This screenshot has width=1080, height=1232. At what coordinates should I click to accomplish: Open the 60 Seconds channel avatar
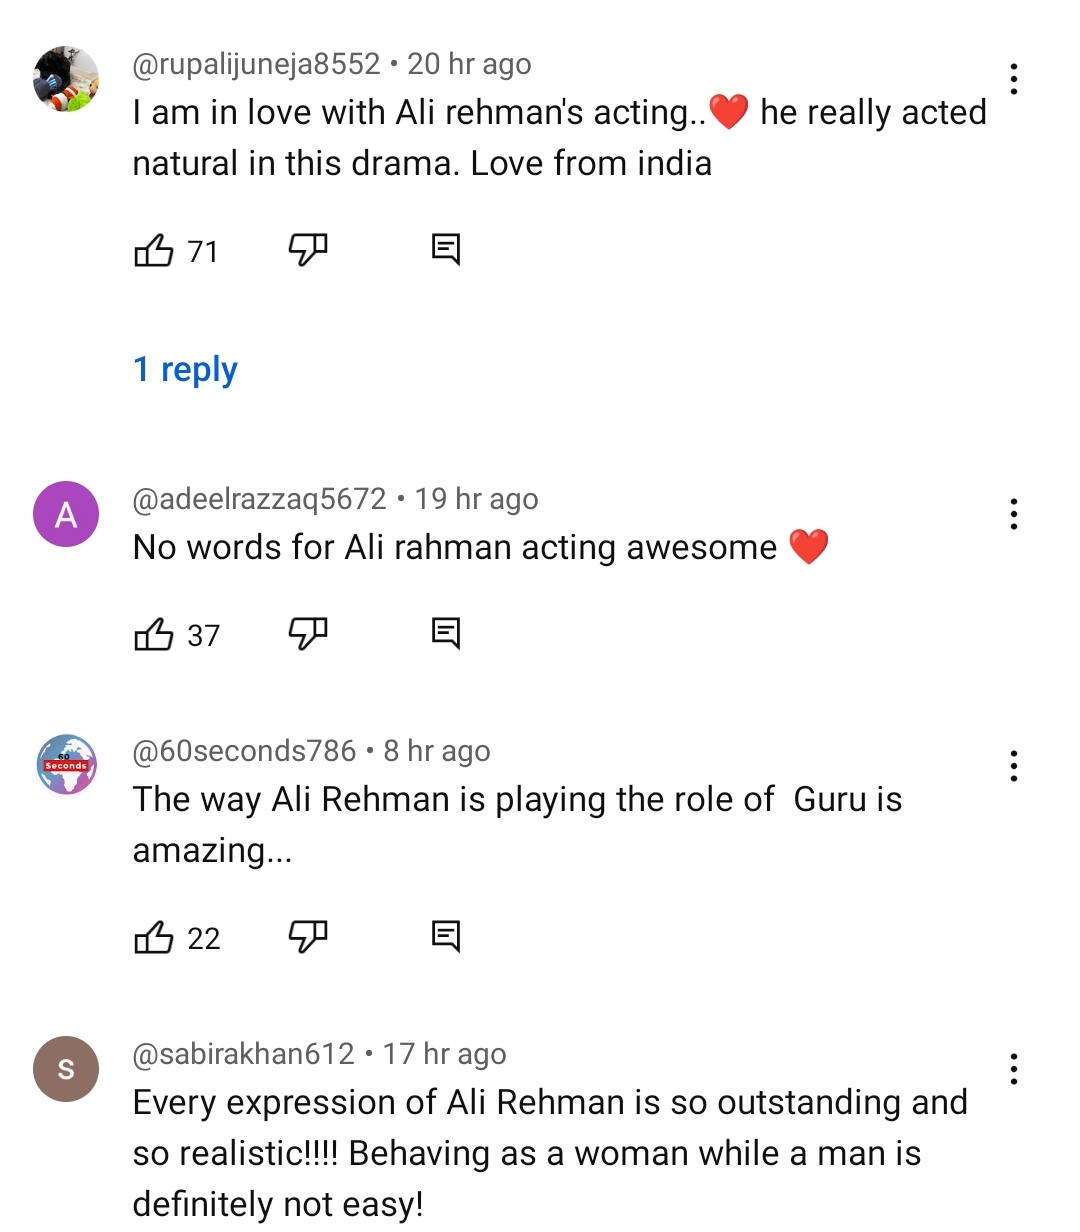tap(66, 765)
